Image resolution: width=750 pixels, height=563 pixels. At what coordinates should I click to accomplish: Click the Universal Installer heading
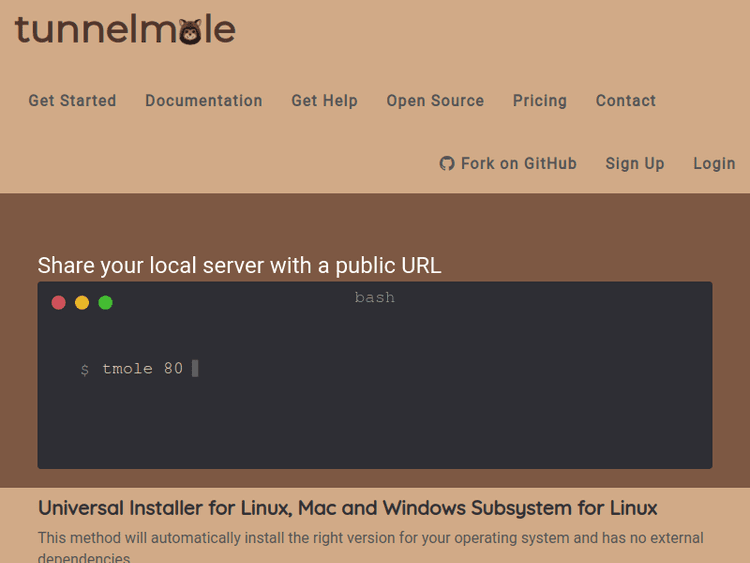(348, 507)
